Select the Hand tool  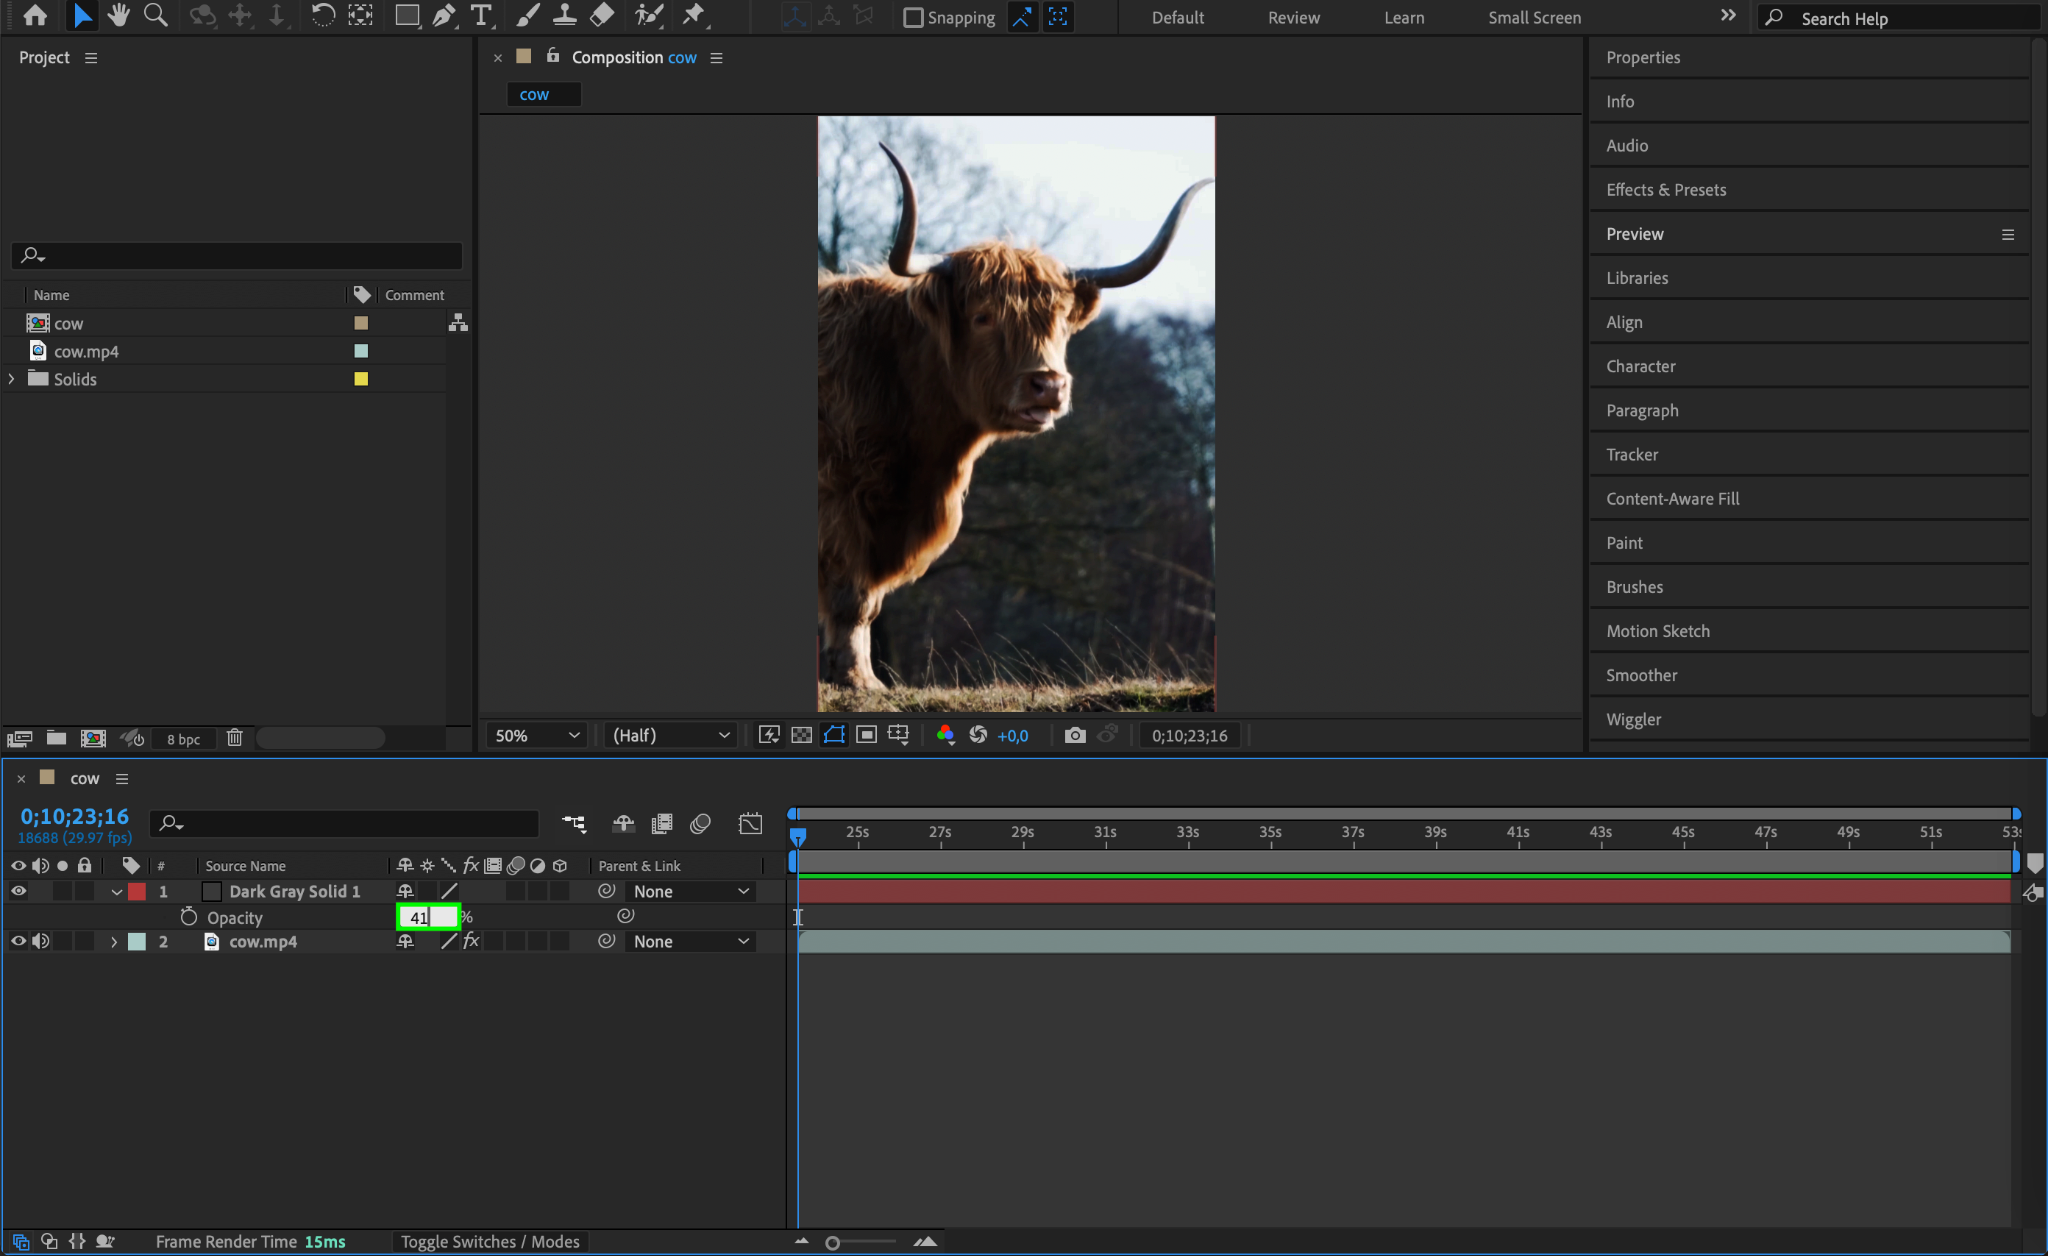coord(119,15)
